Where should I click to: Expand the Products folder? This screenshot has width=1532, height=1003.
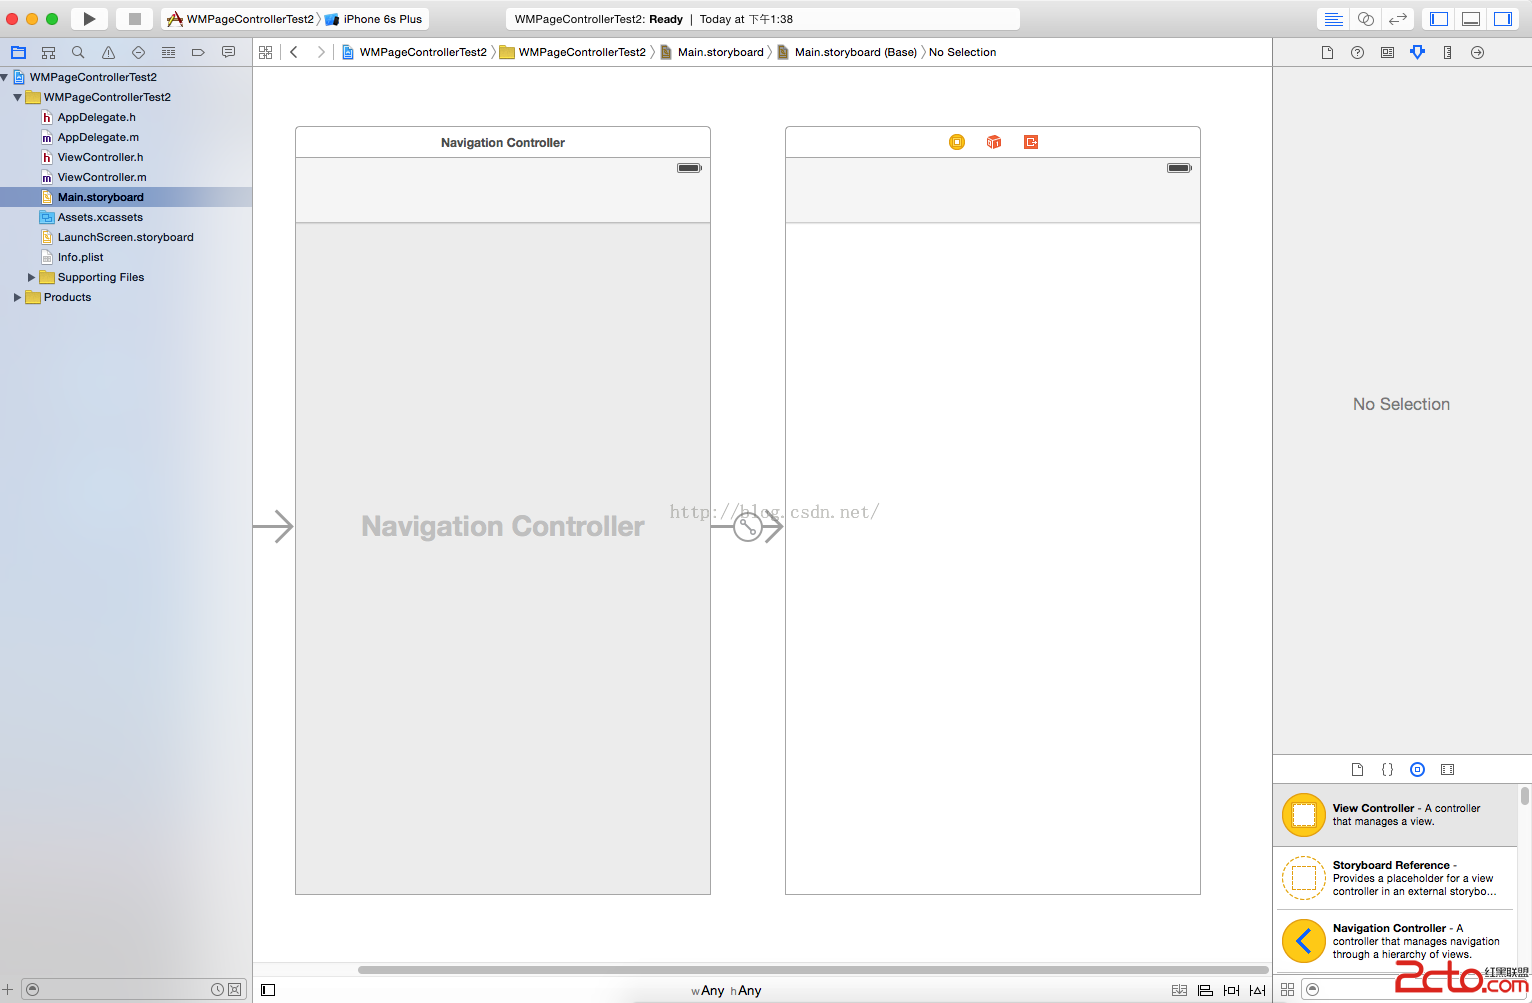[17, 297]
